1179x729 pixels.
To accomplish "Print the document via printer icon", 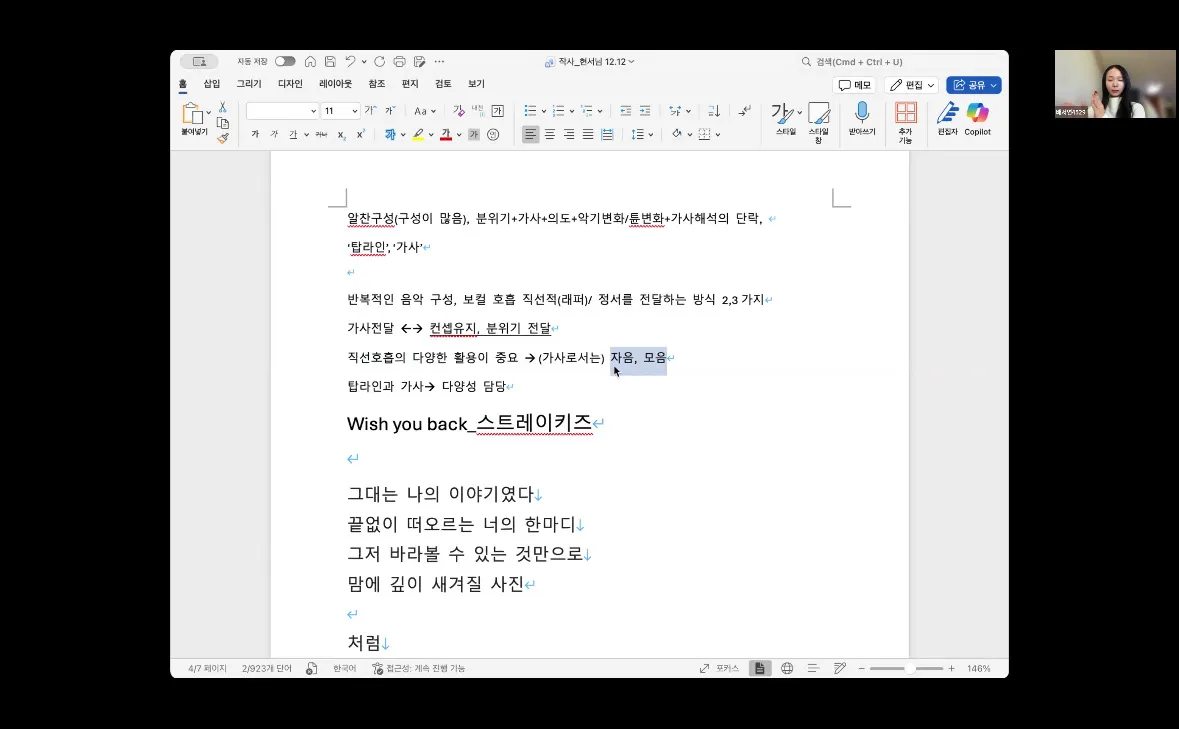I will tap(399, 62).
